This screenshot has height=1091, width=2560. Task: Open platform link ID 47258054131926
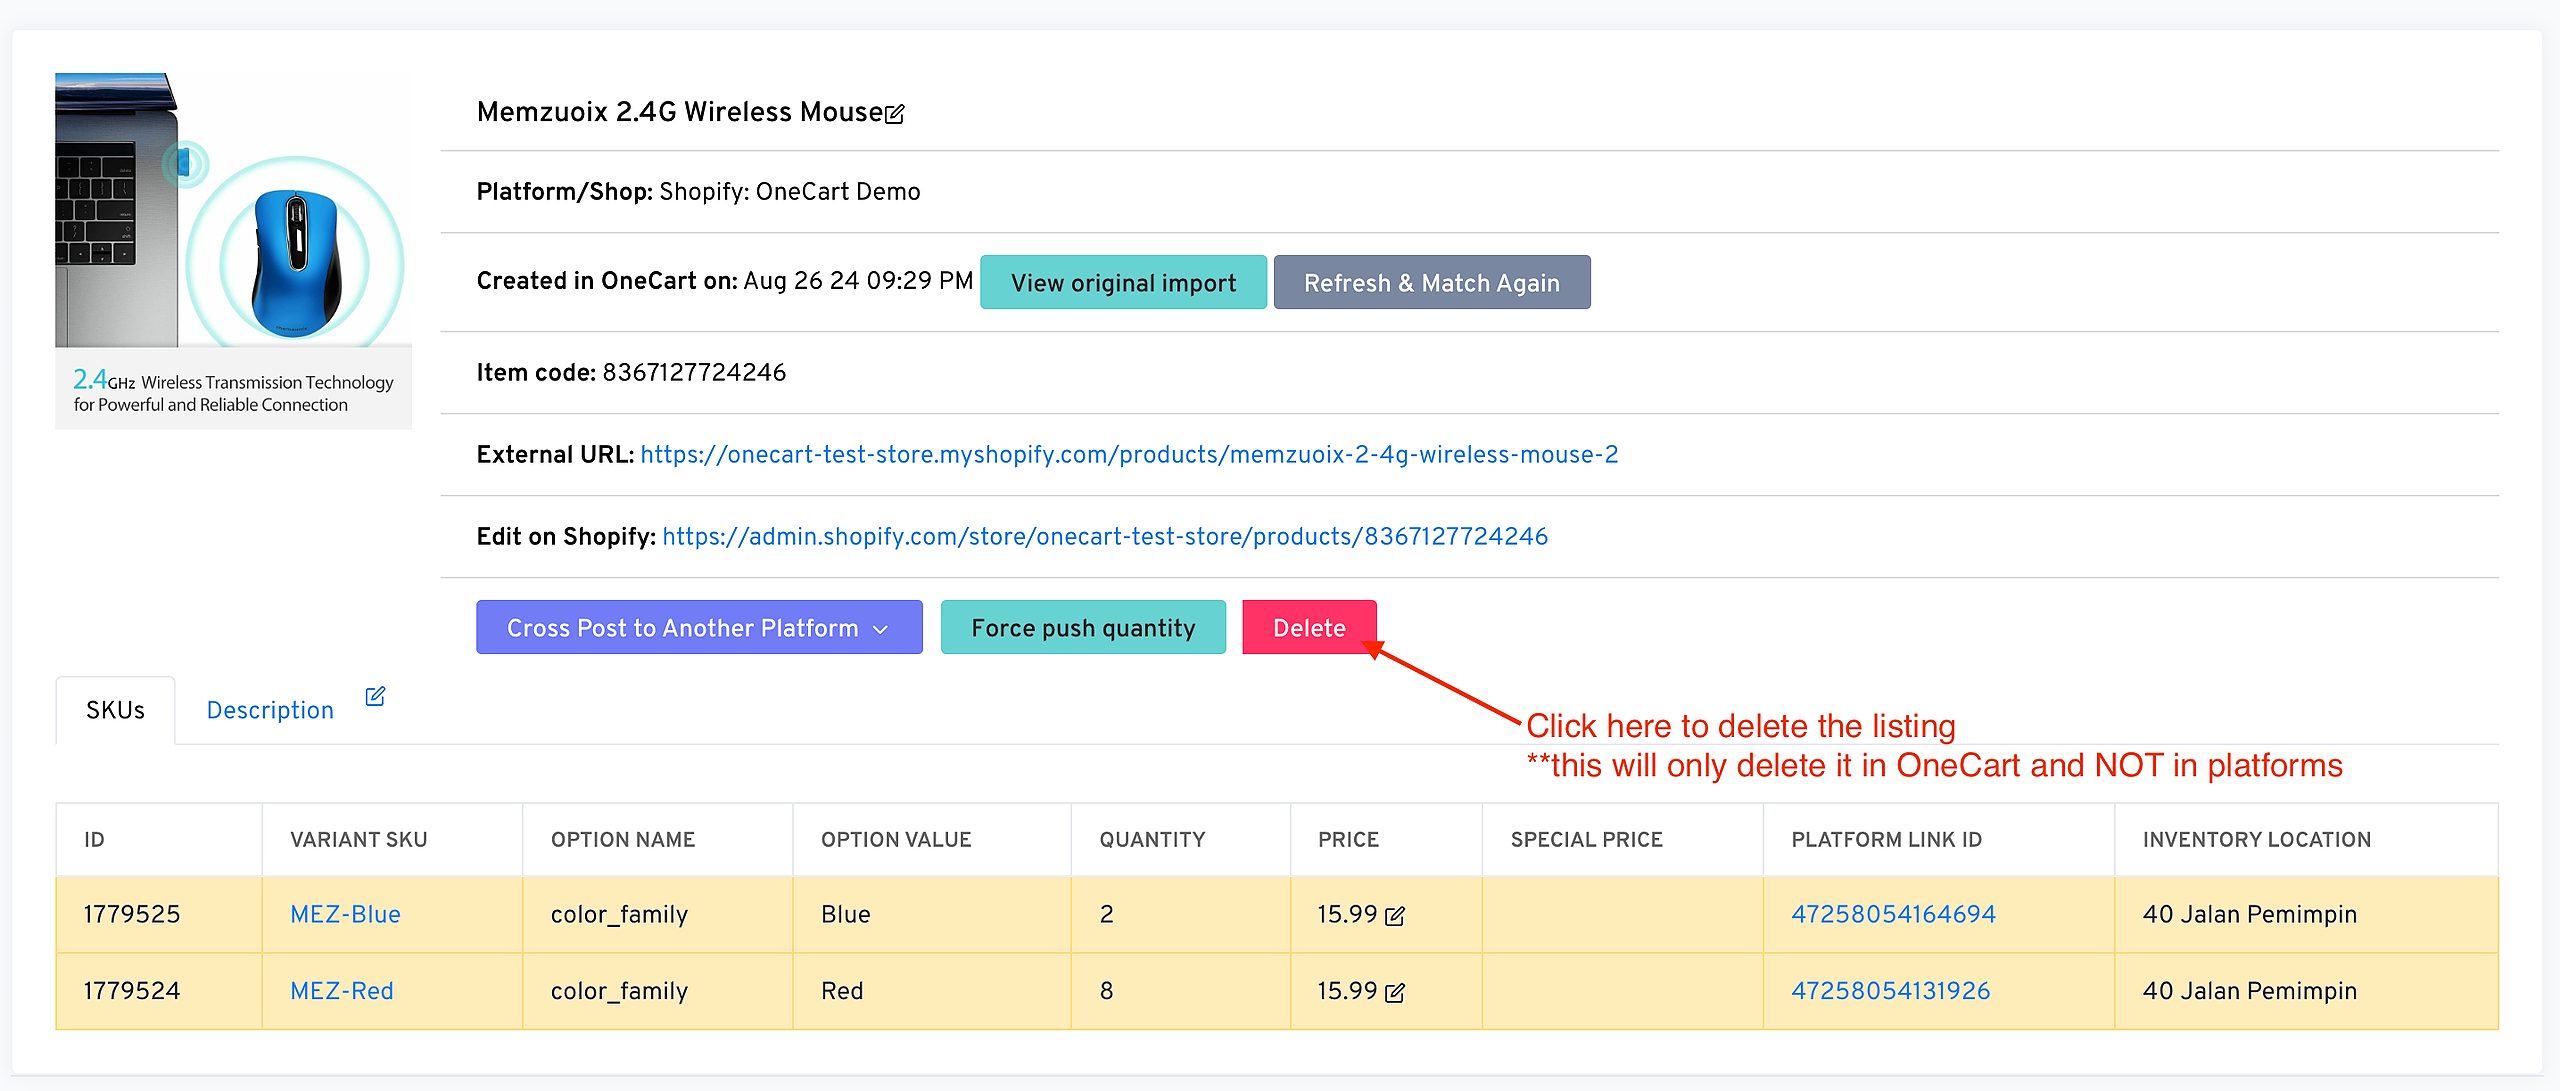click(1890, 991)
